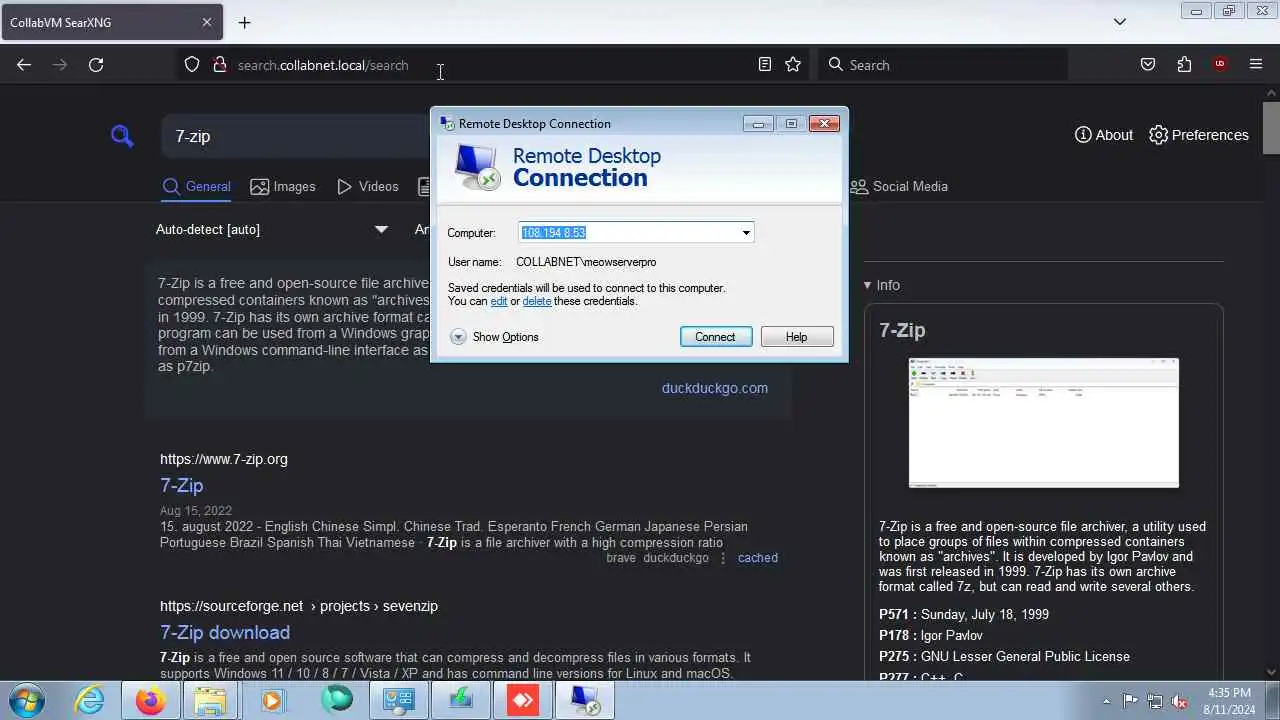Reload the page in Firefox

pos(96,65)
